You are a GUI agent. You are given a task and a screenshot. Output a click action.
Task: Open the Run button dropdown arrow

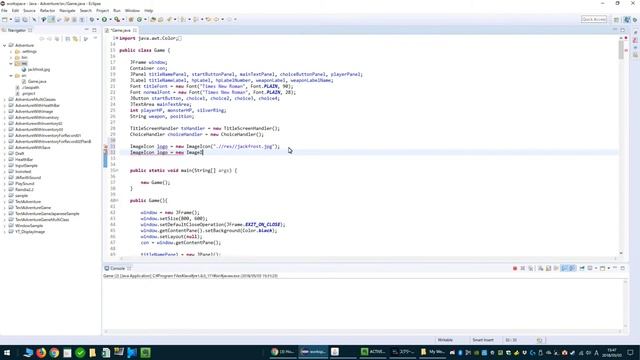point(110,20)
